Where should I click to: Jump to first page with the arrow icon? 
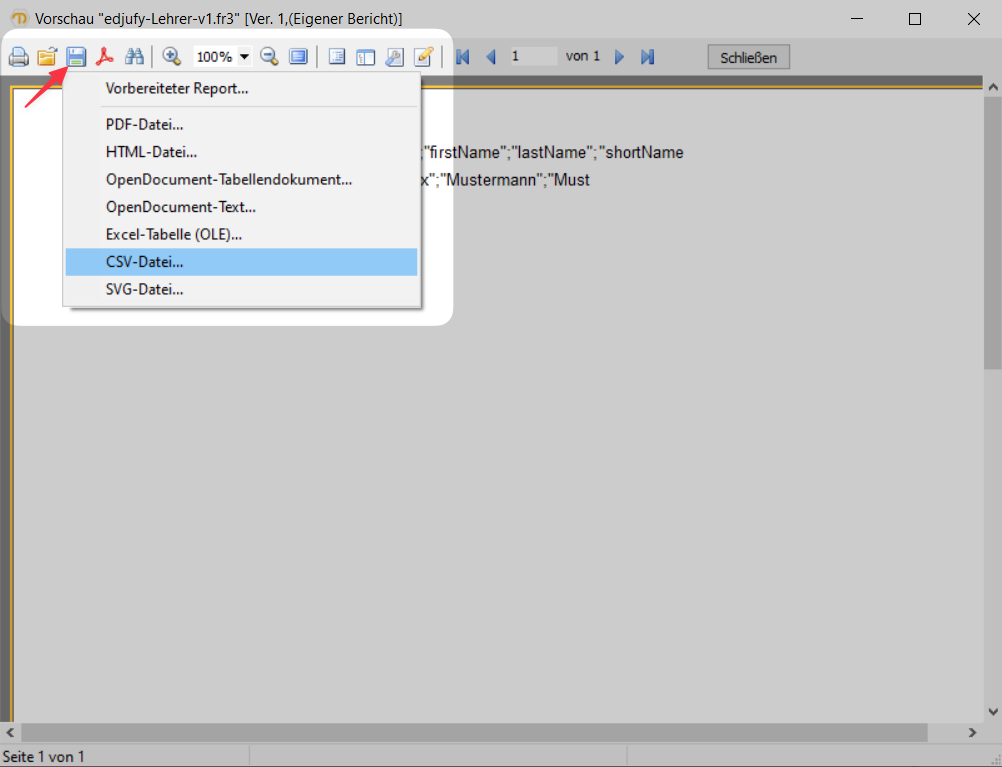461,56
